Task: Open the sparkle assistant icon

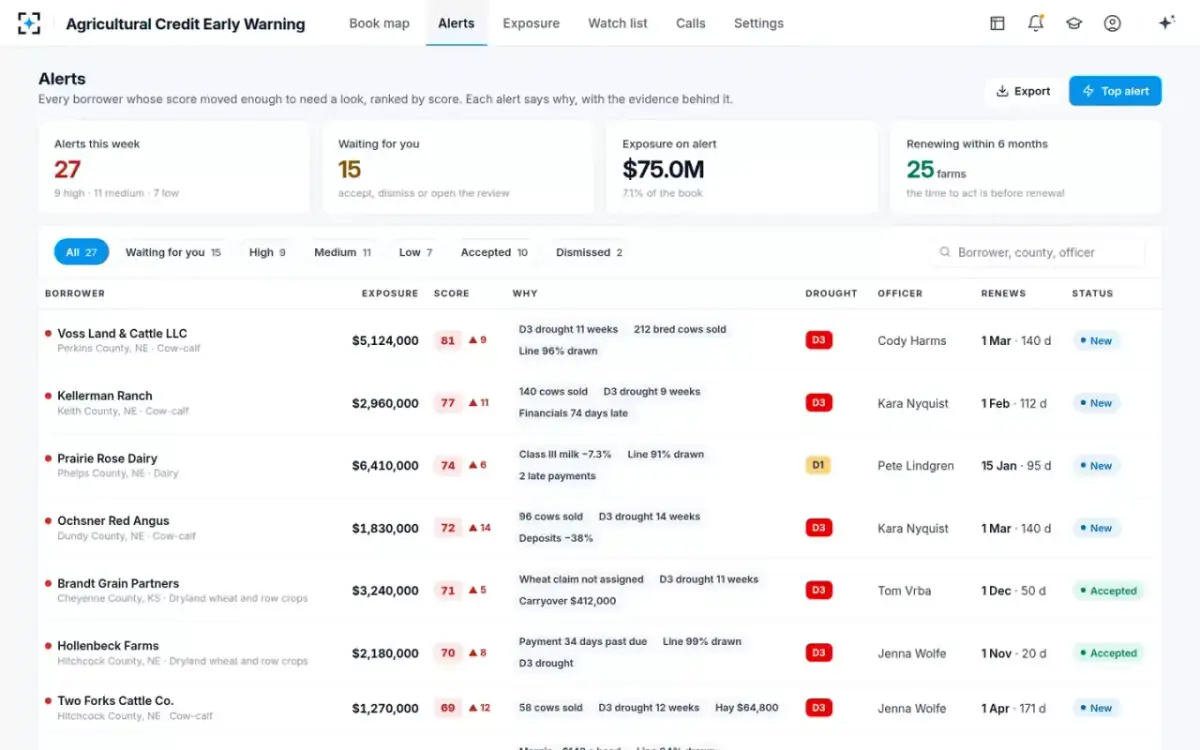Action: [x=1166, y=23]
